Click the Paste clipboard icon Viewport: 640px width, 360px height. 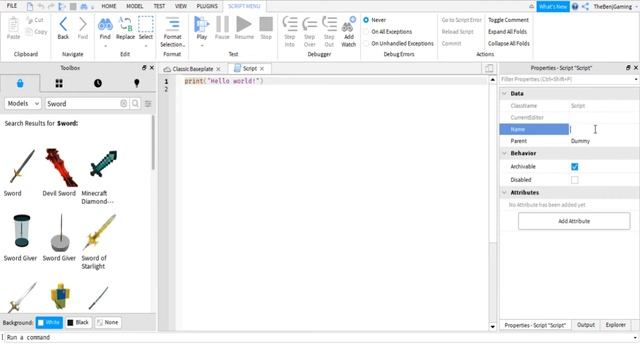(x=13, y=25)
